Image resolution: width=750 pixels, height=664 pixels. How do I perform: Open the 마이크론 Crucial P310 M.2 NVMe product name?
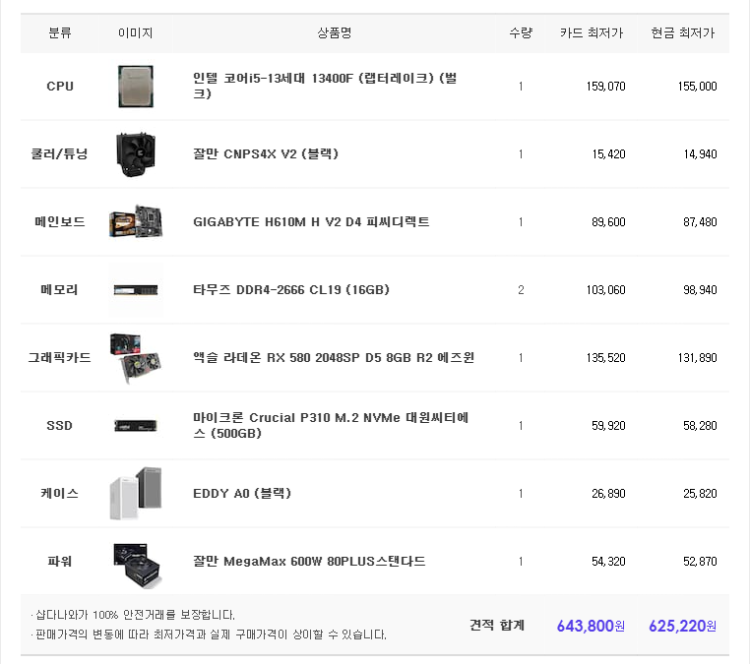point(331,425)
